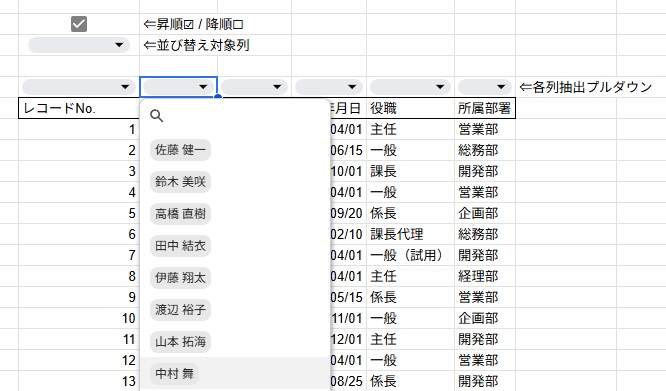Click the 経理部 cell
This screenshot has width=666, height=391.
pos(485,276)
